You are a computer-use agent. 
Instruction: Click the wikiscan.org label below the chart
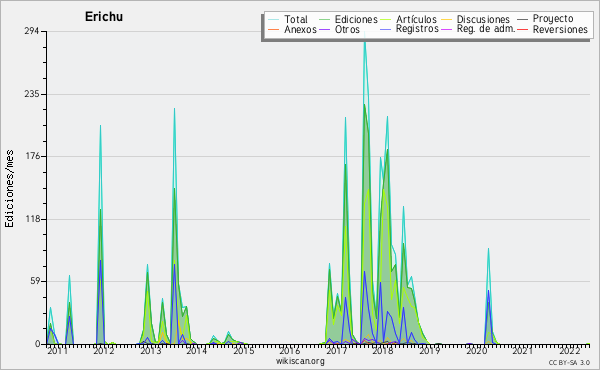tap(300, 361)
